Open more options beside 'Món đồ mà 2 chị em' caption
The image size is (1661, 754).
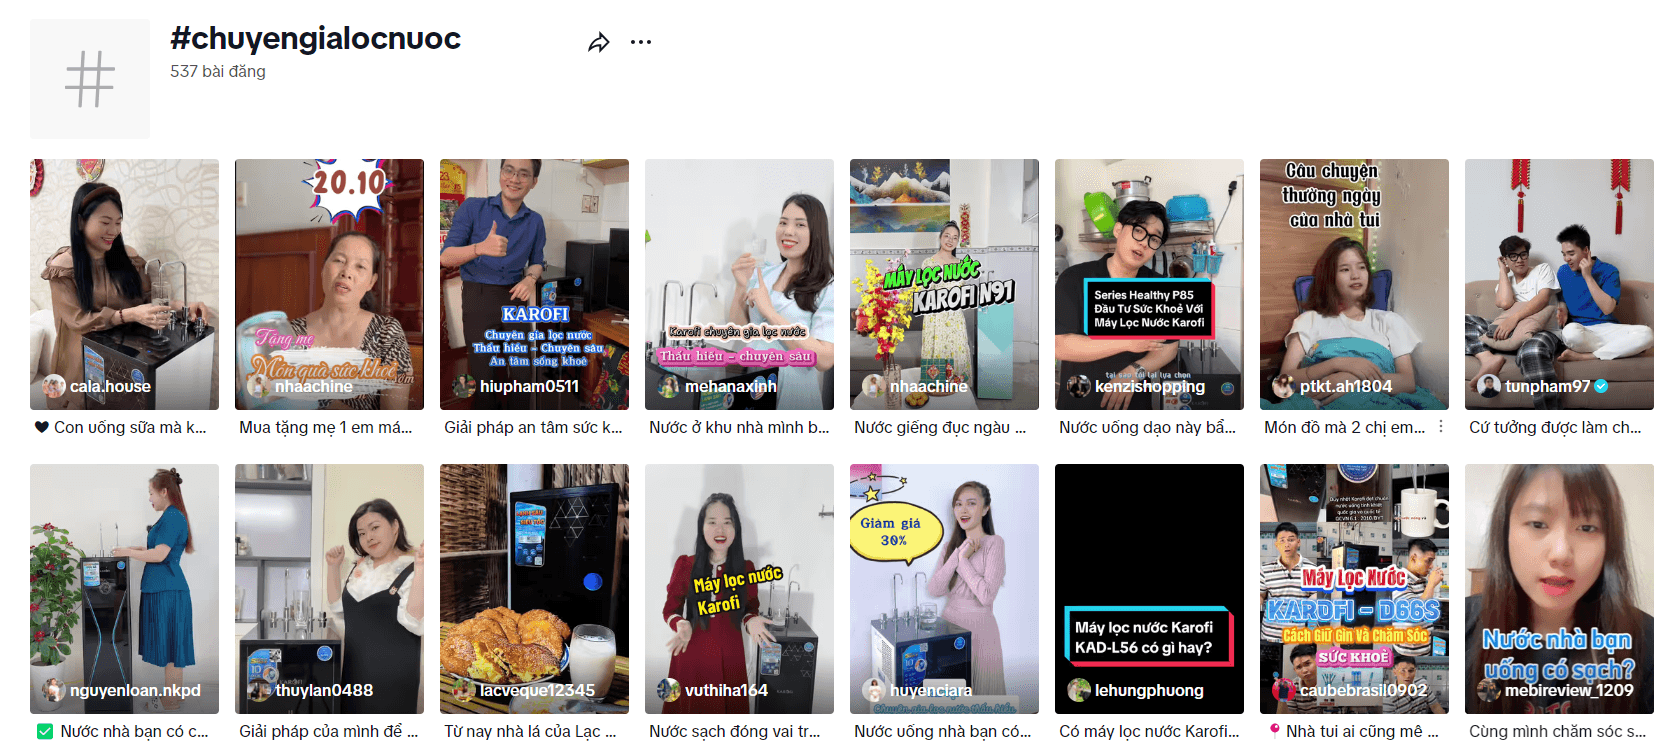(x=1441, y=427)
